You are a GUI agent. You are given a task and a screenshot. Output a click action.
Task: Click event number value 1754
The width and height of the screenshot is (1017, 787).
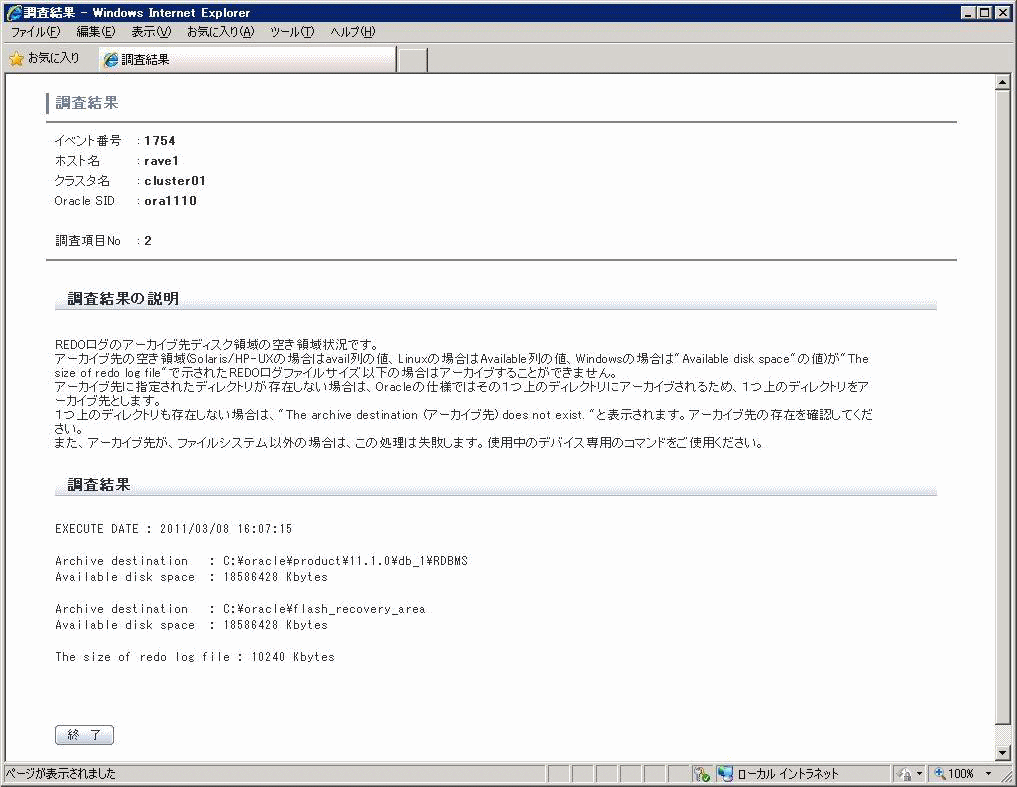[160, 140]
